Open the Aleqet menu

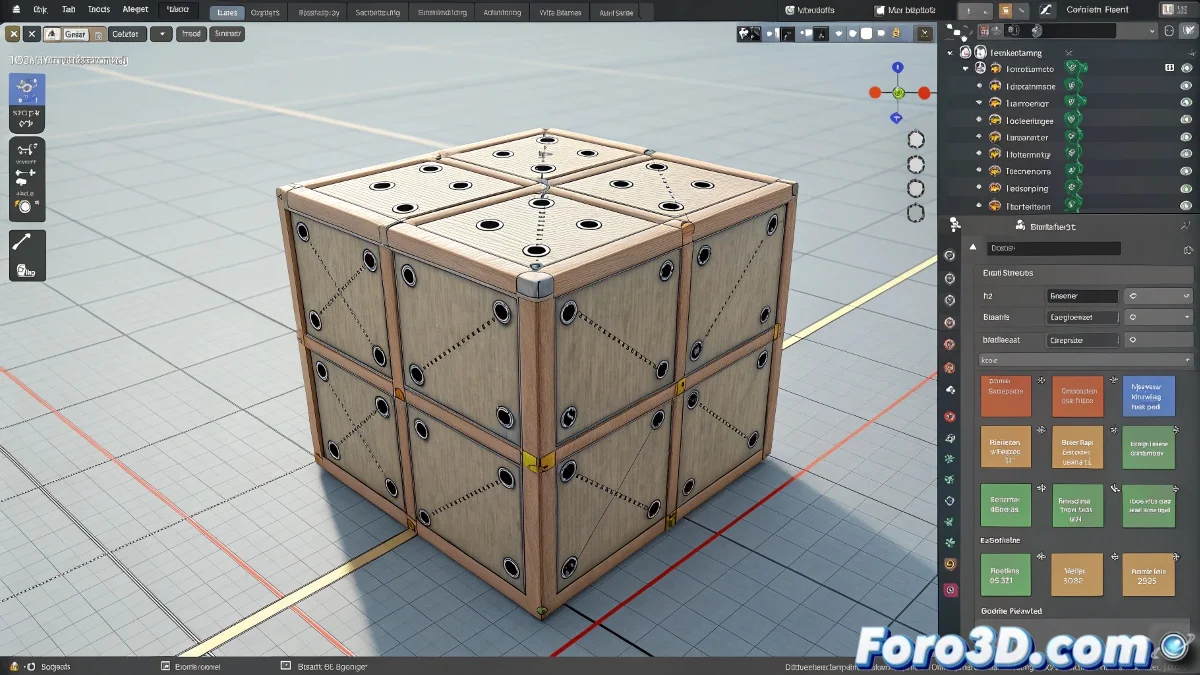point(135,9)
